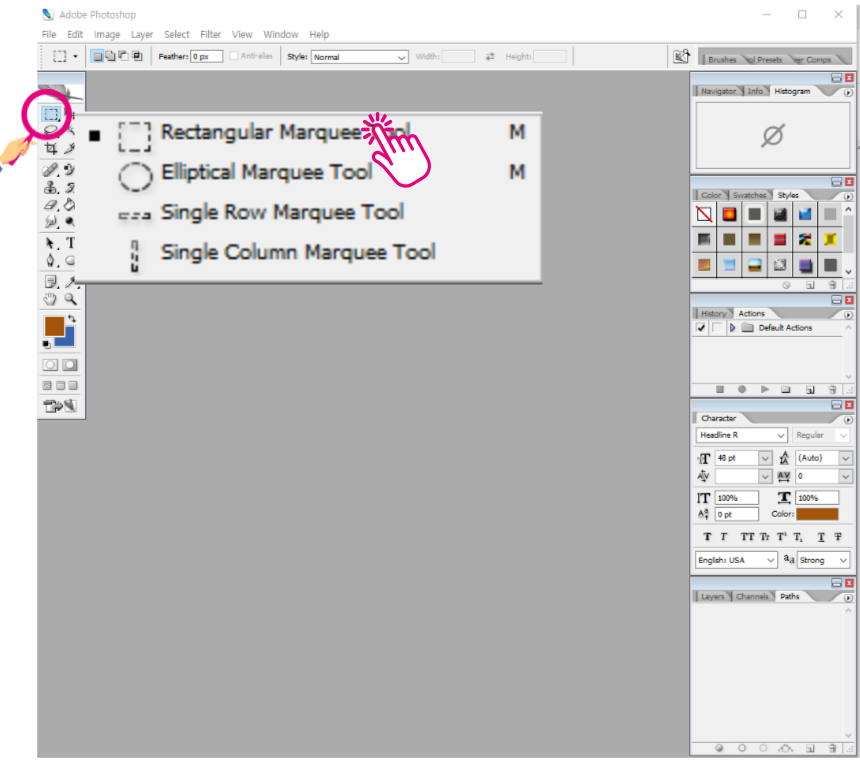Select the Rectangular Marquee tool in the toolbox

click(x=51, y=114)
